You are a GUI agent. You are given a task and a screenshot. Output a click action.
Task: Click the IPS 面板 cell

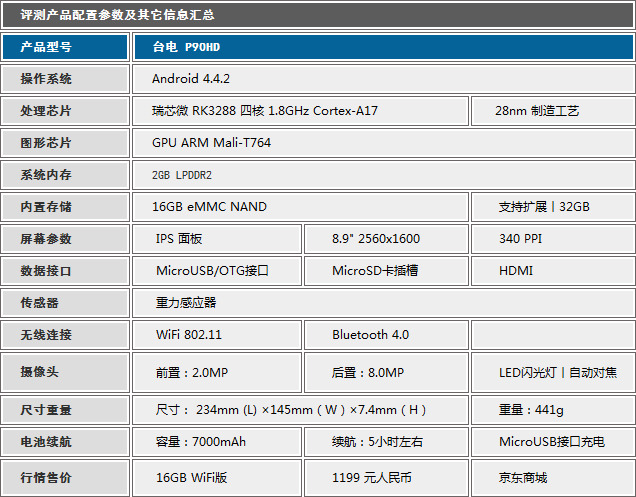click(x=217, y=239)
